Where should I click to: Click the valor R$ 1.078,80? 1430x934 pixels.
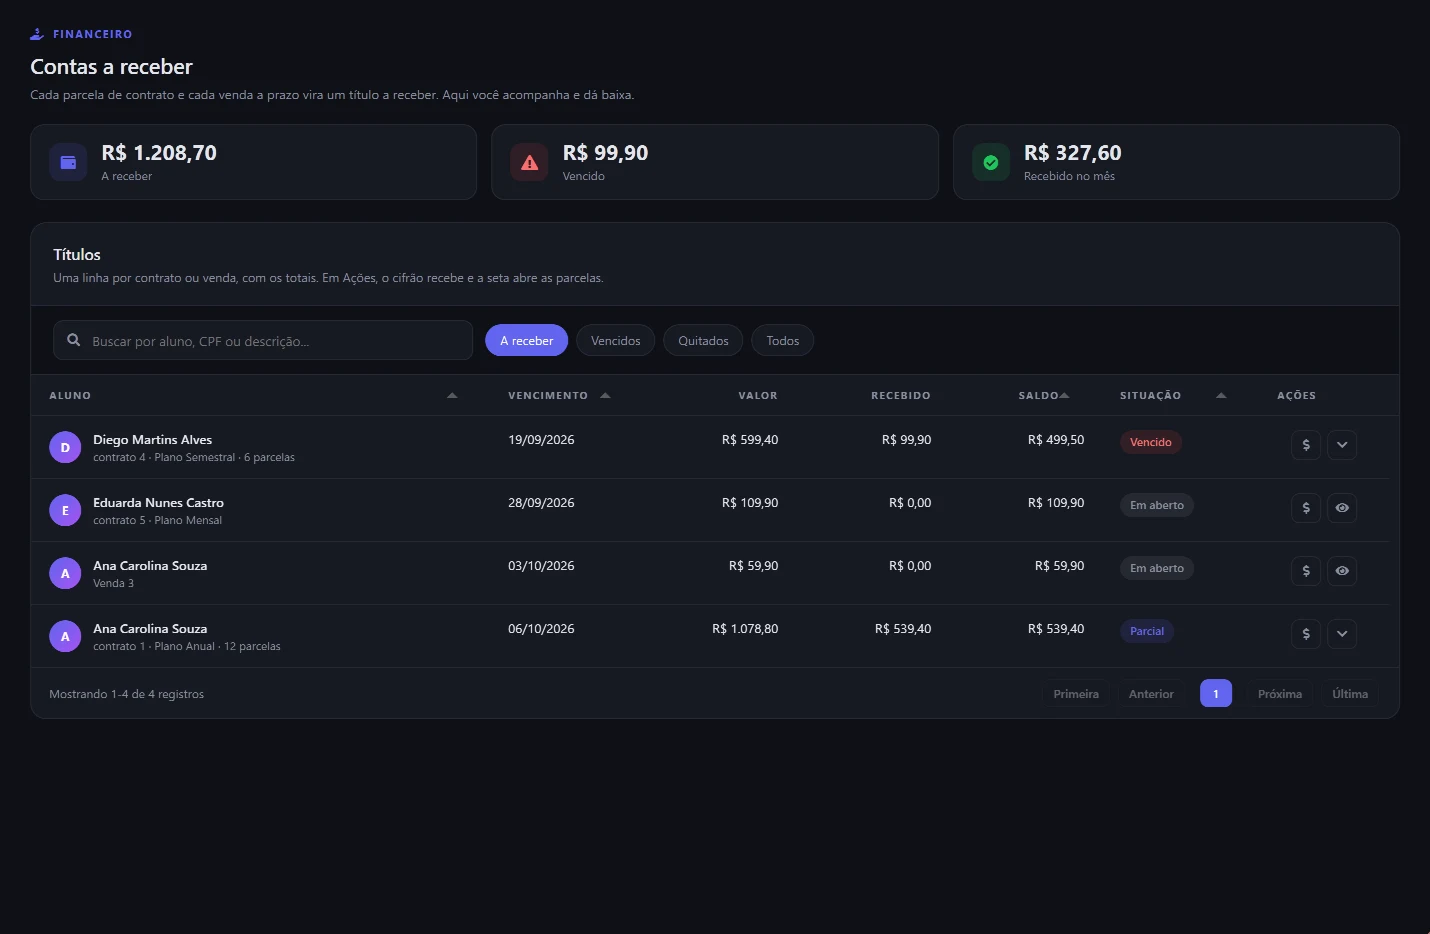(745, 629)
